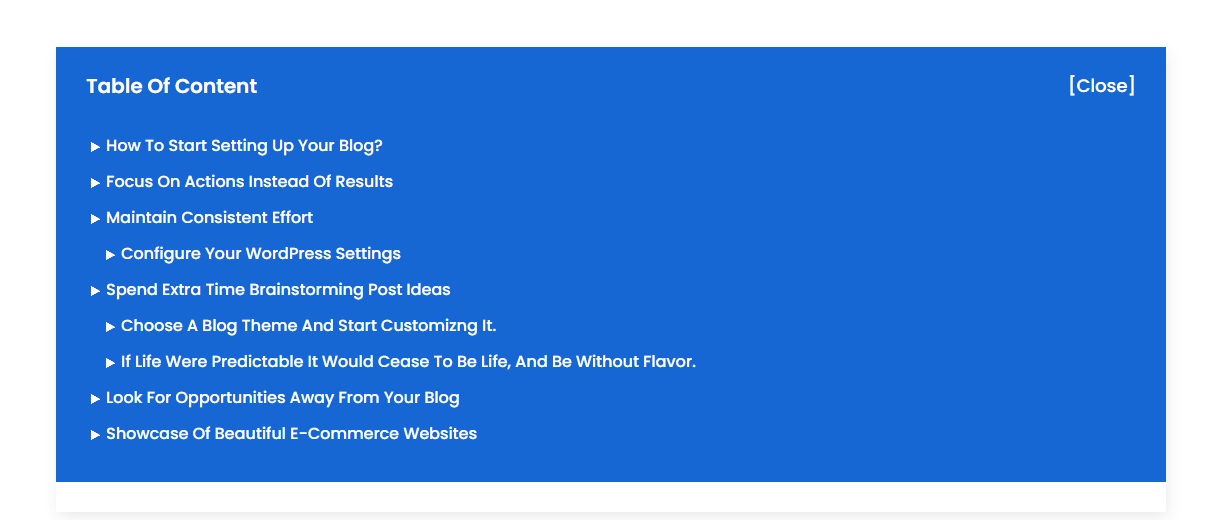Click arrow marker before 'Maintain Consistent Effort'
1216x520 pixels.
(x=95, y=219)
